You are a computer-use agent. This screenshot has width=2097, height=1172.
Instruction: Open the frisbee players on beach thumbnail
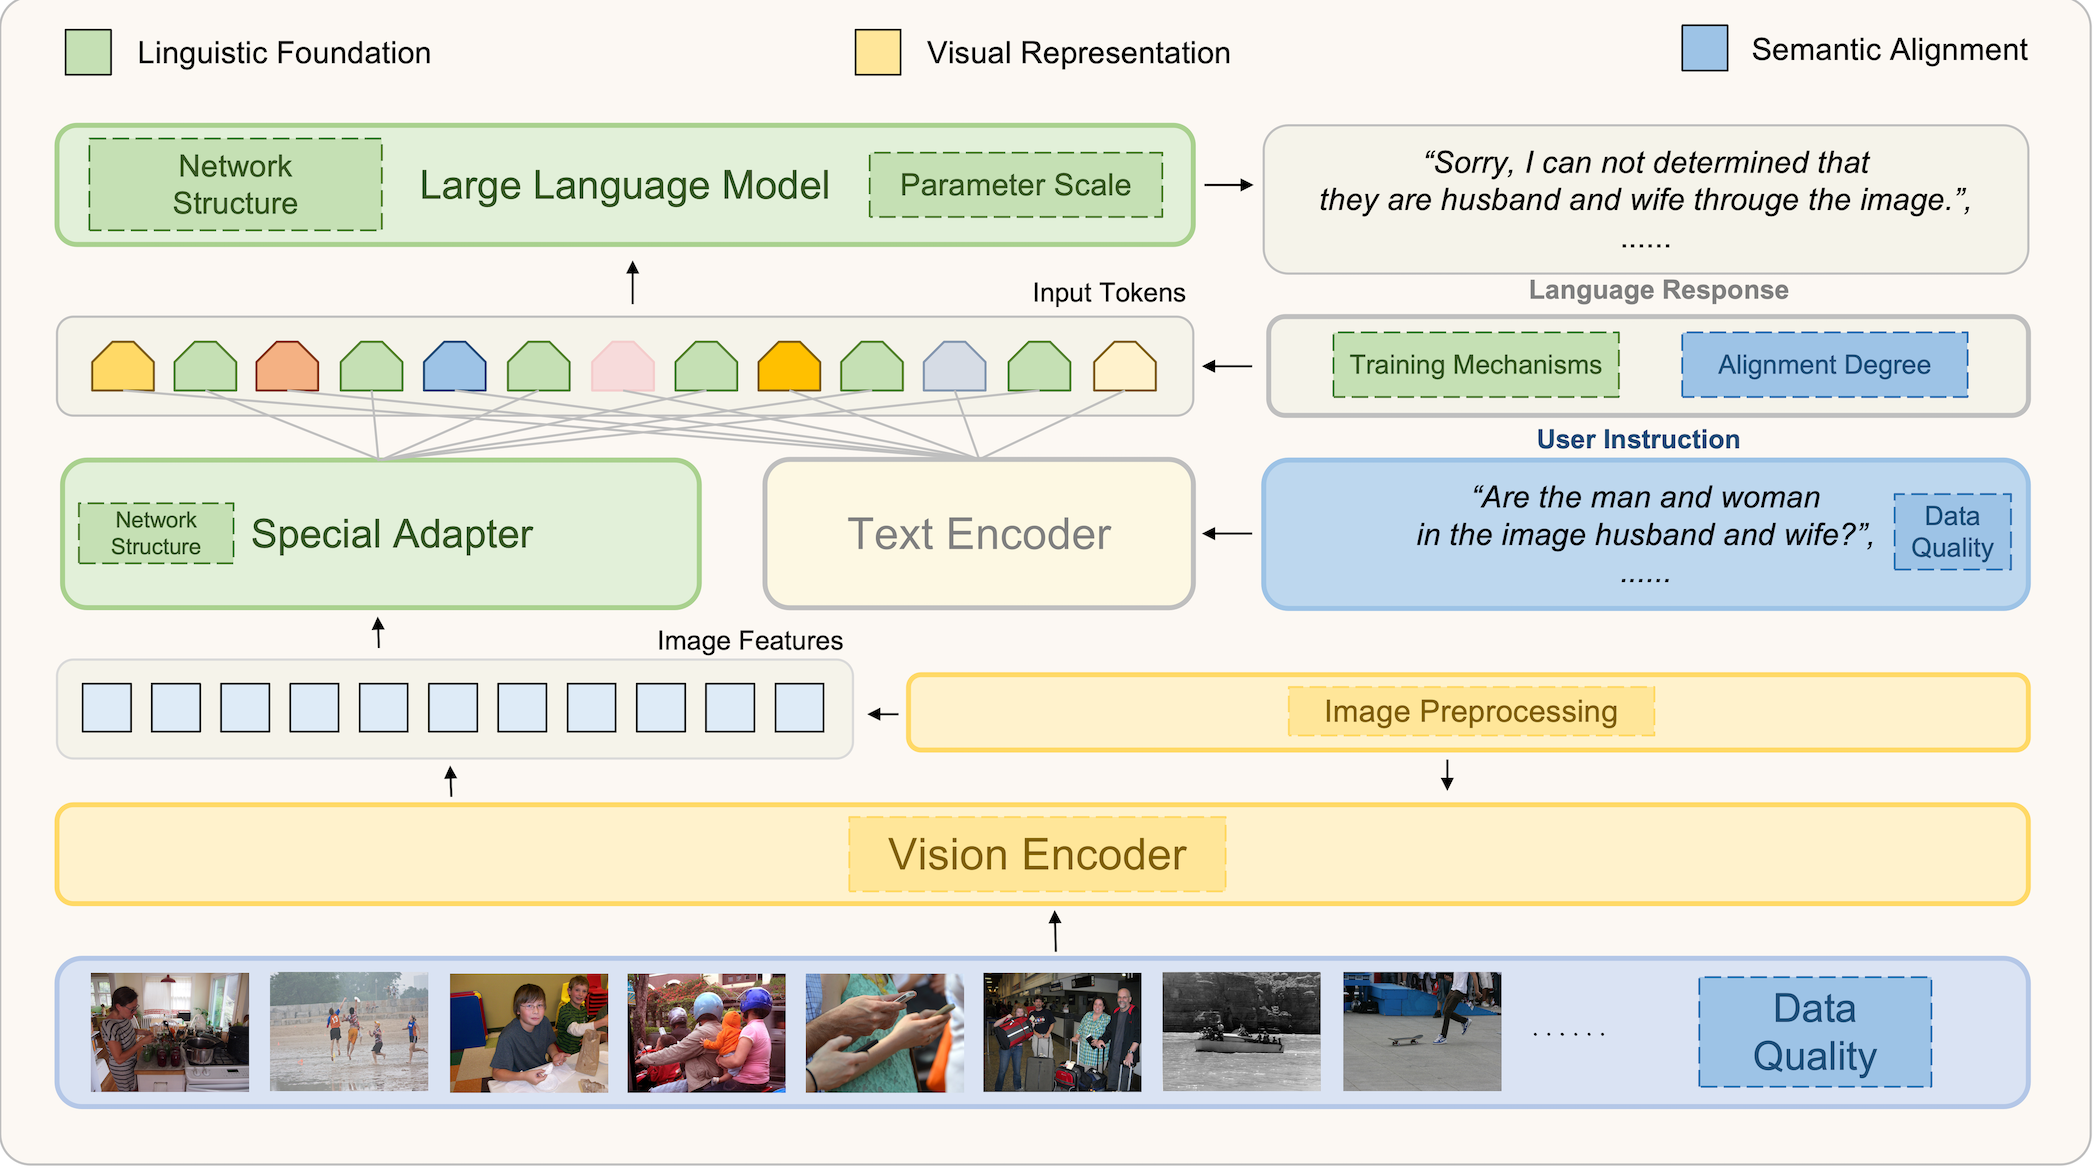pyautogui.click(x=349, y=1032)
